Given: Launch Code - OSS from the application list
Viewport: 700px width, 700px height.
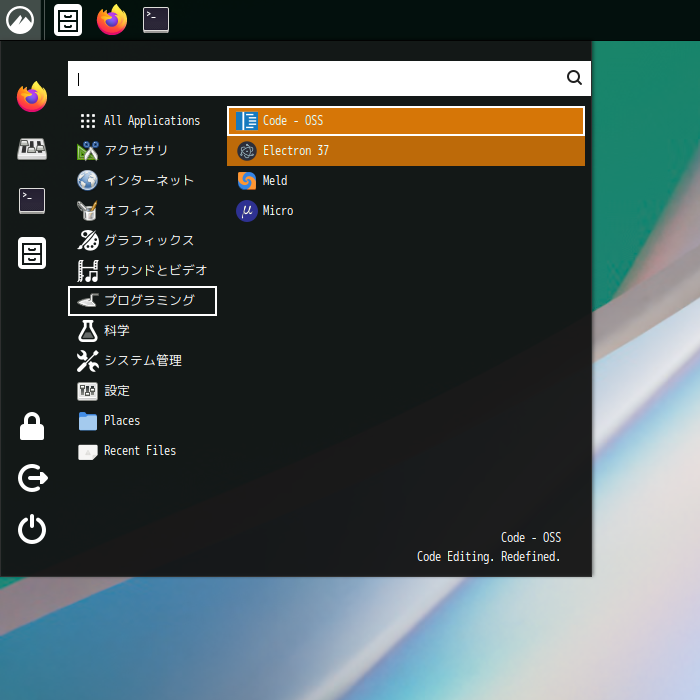Looking at the screenshot, I should tap(405, 121).
